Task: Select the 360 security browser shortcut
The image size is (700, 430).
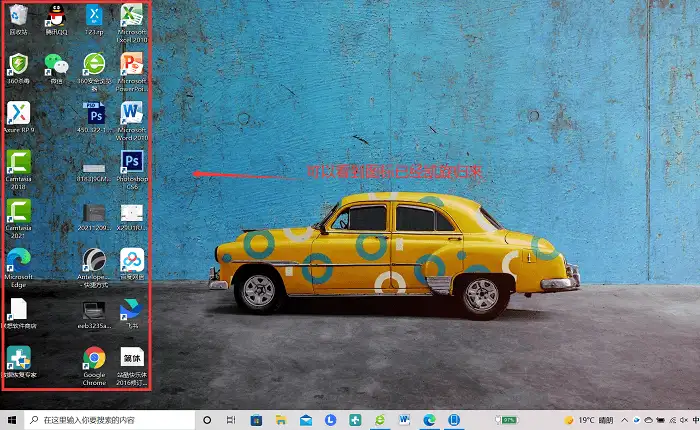Action: [x=94, y=72]
